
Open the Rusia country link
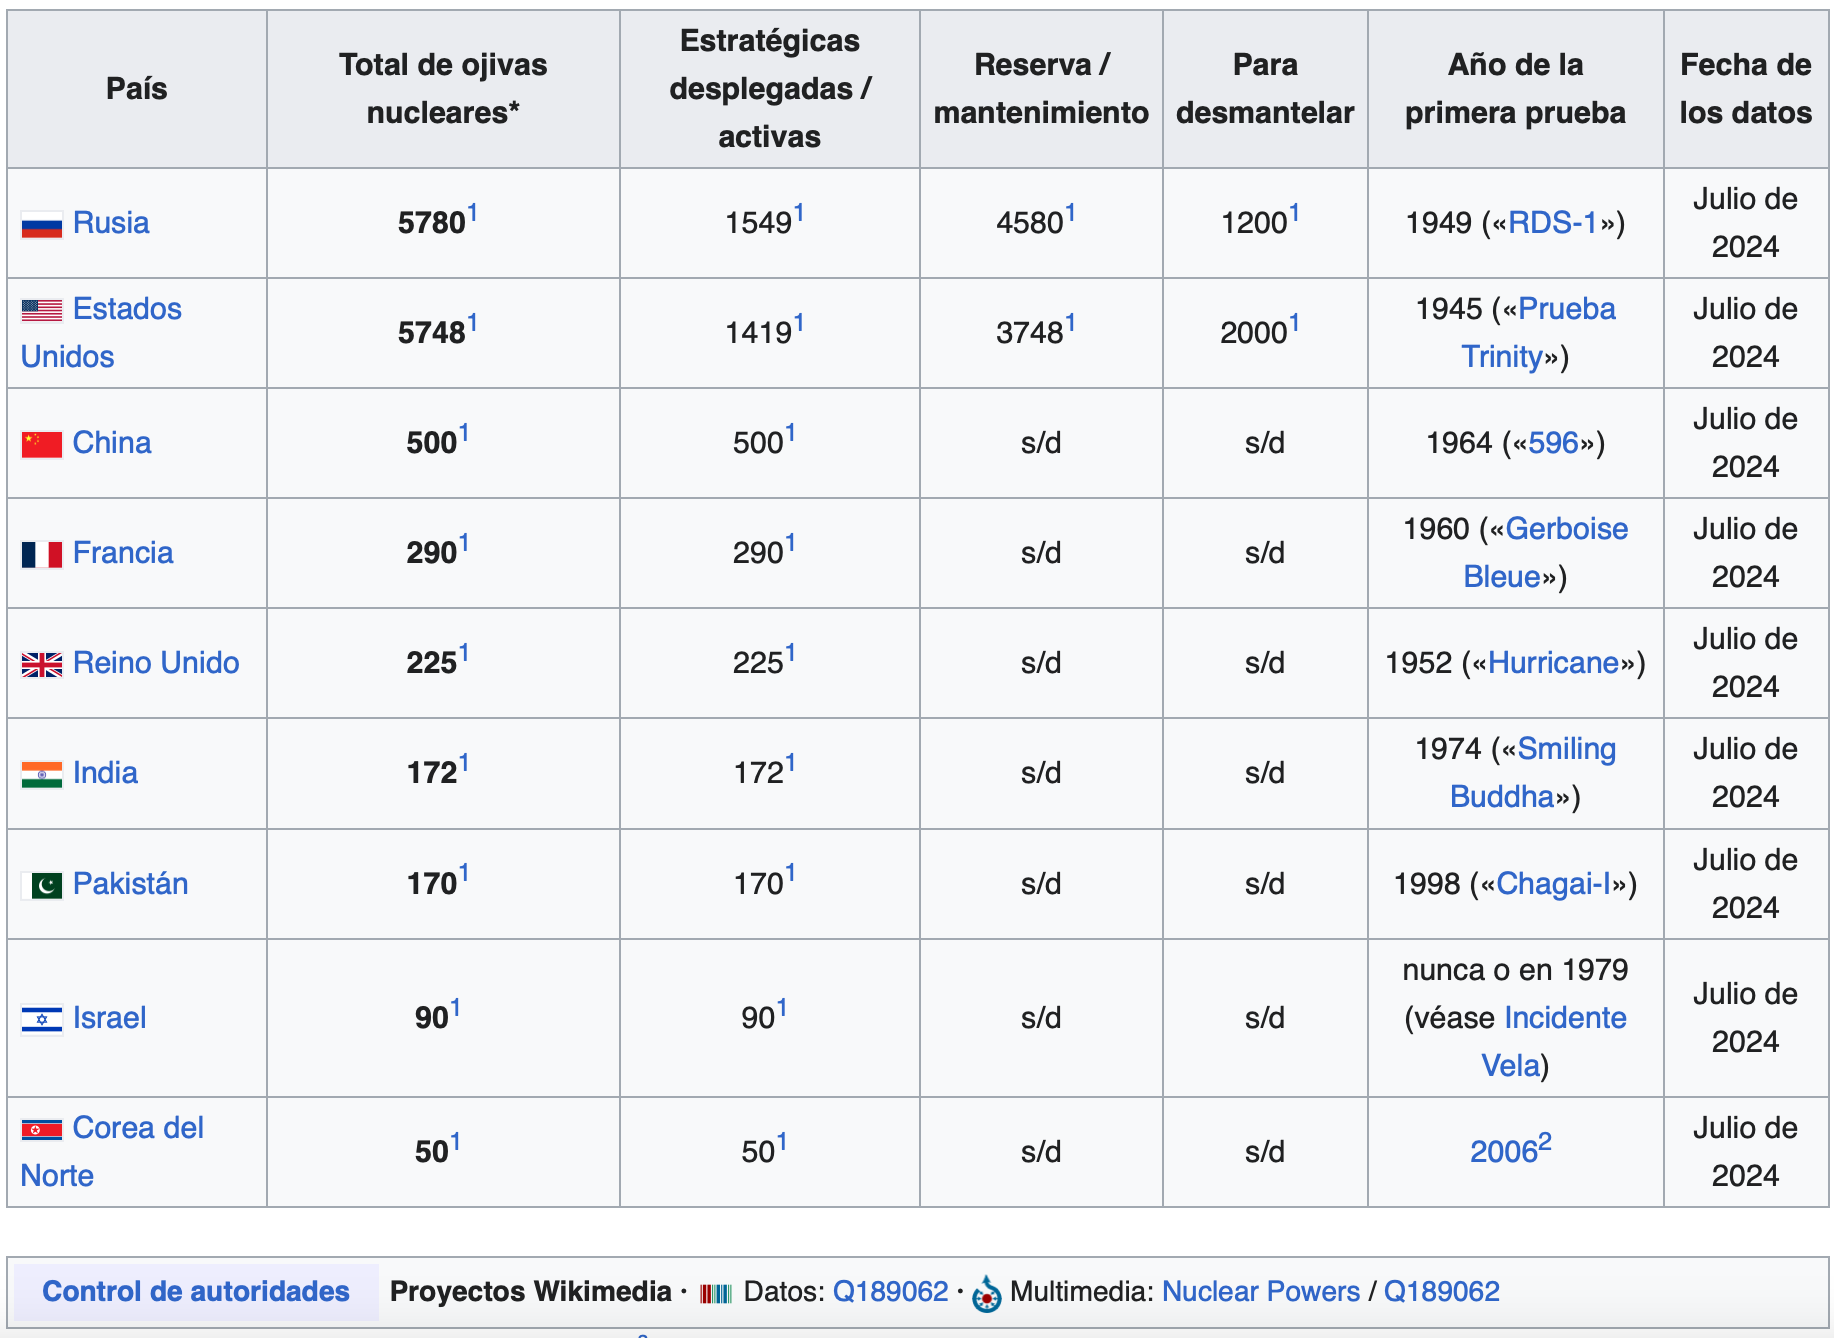(111, 223)
